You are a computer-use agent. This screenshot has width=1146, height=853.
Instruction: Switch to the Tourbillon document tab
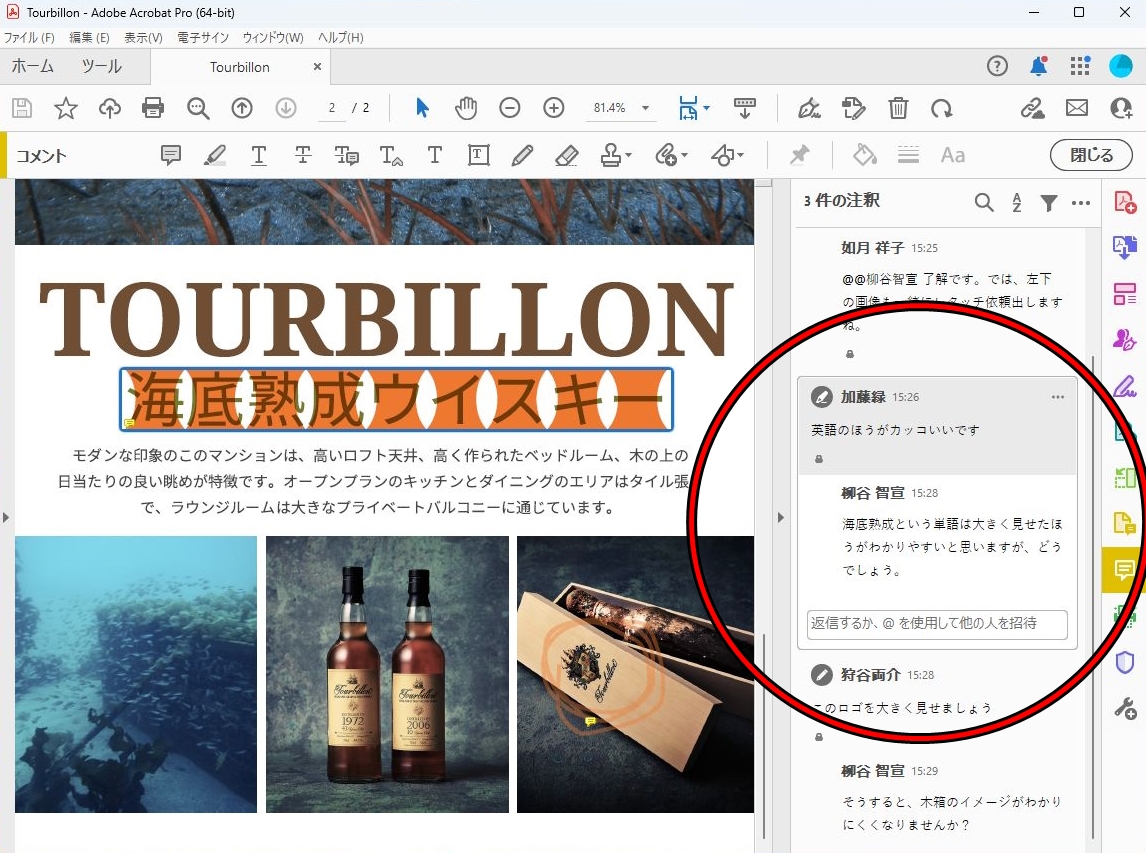(240, 67)
